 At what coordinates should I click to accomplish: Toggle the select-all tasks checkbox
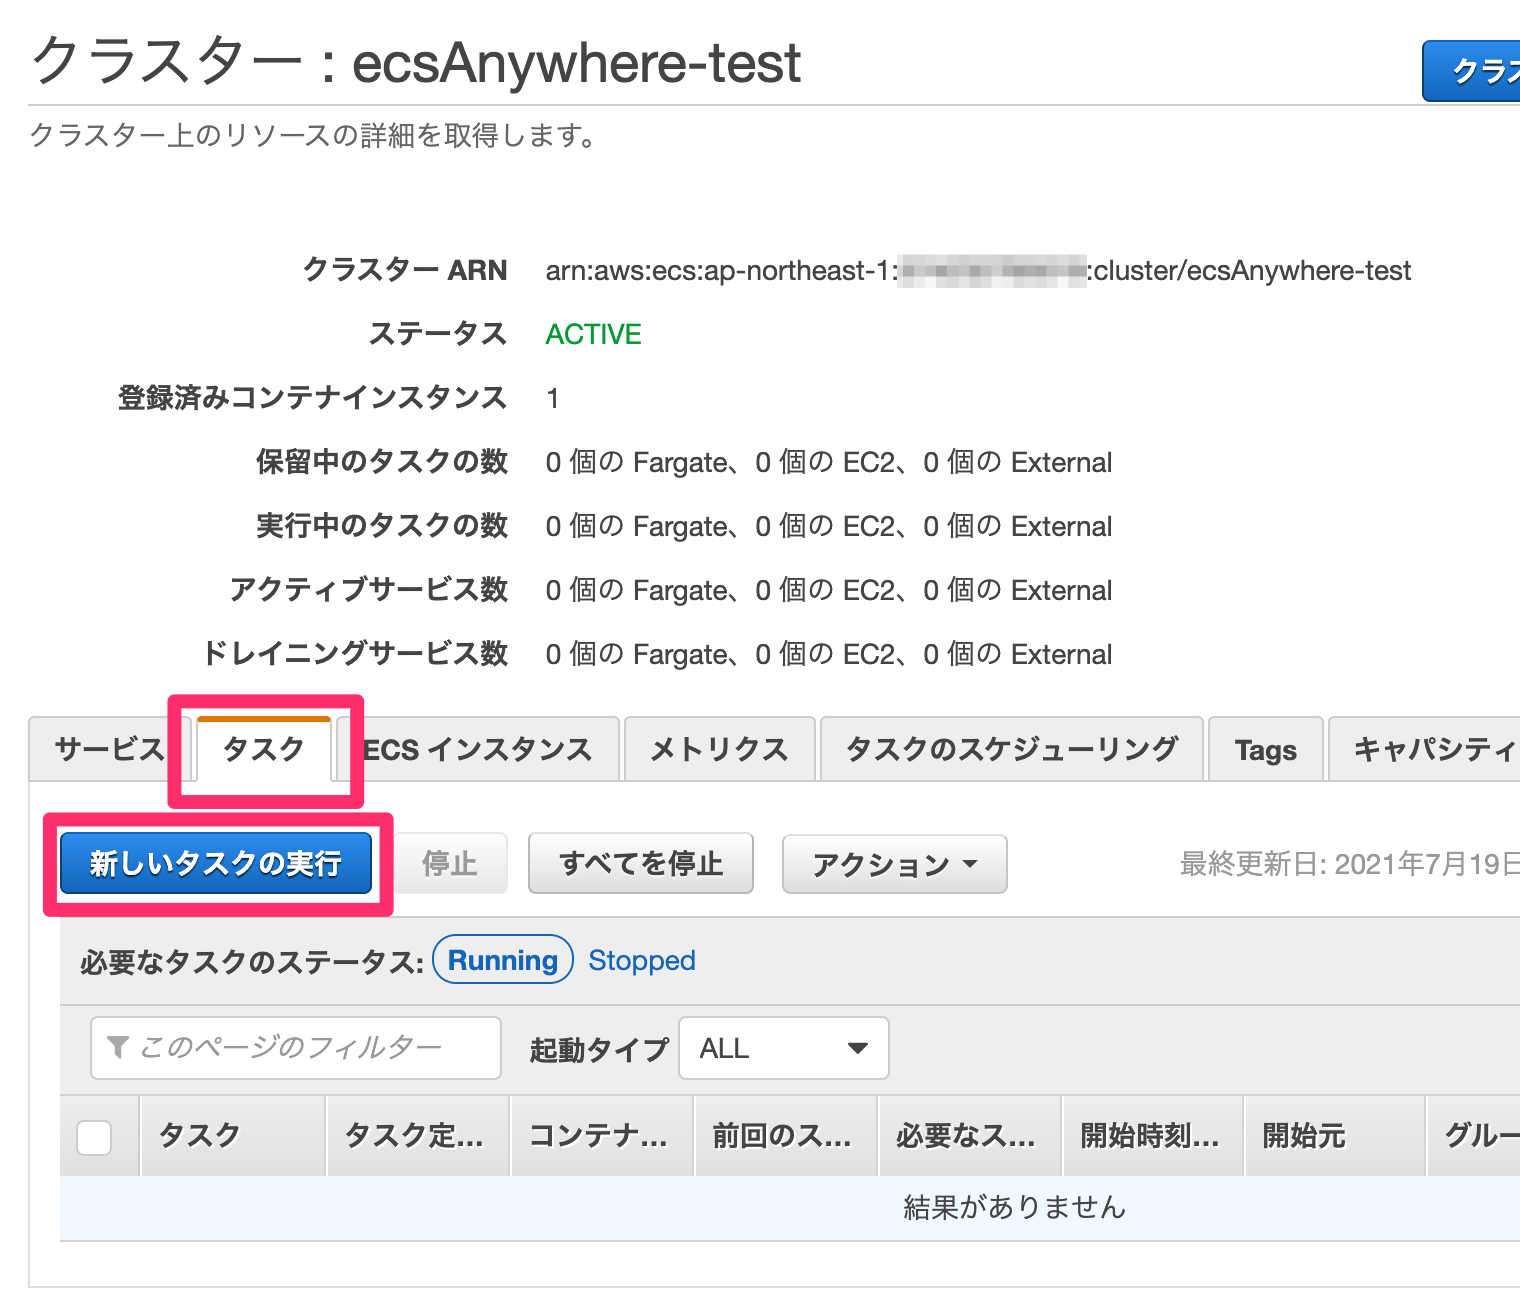point(94,1137)
